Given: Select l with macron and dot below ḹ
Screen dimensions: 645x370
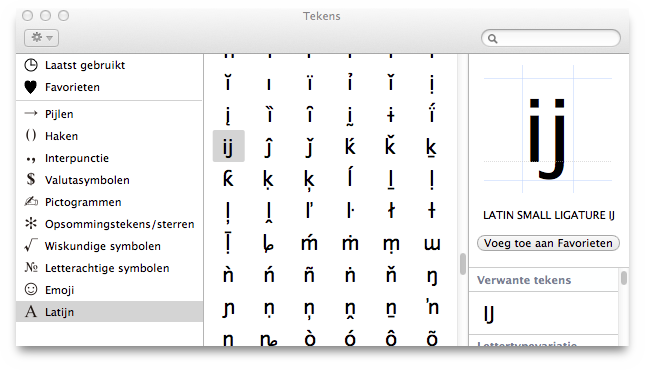Looking at the screenshot, I should pyautogui.click(x=228, y=243).
